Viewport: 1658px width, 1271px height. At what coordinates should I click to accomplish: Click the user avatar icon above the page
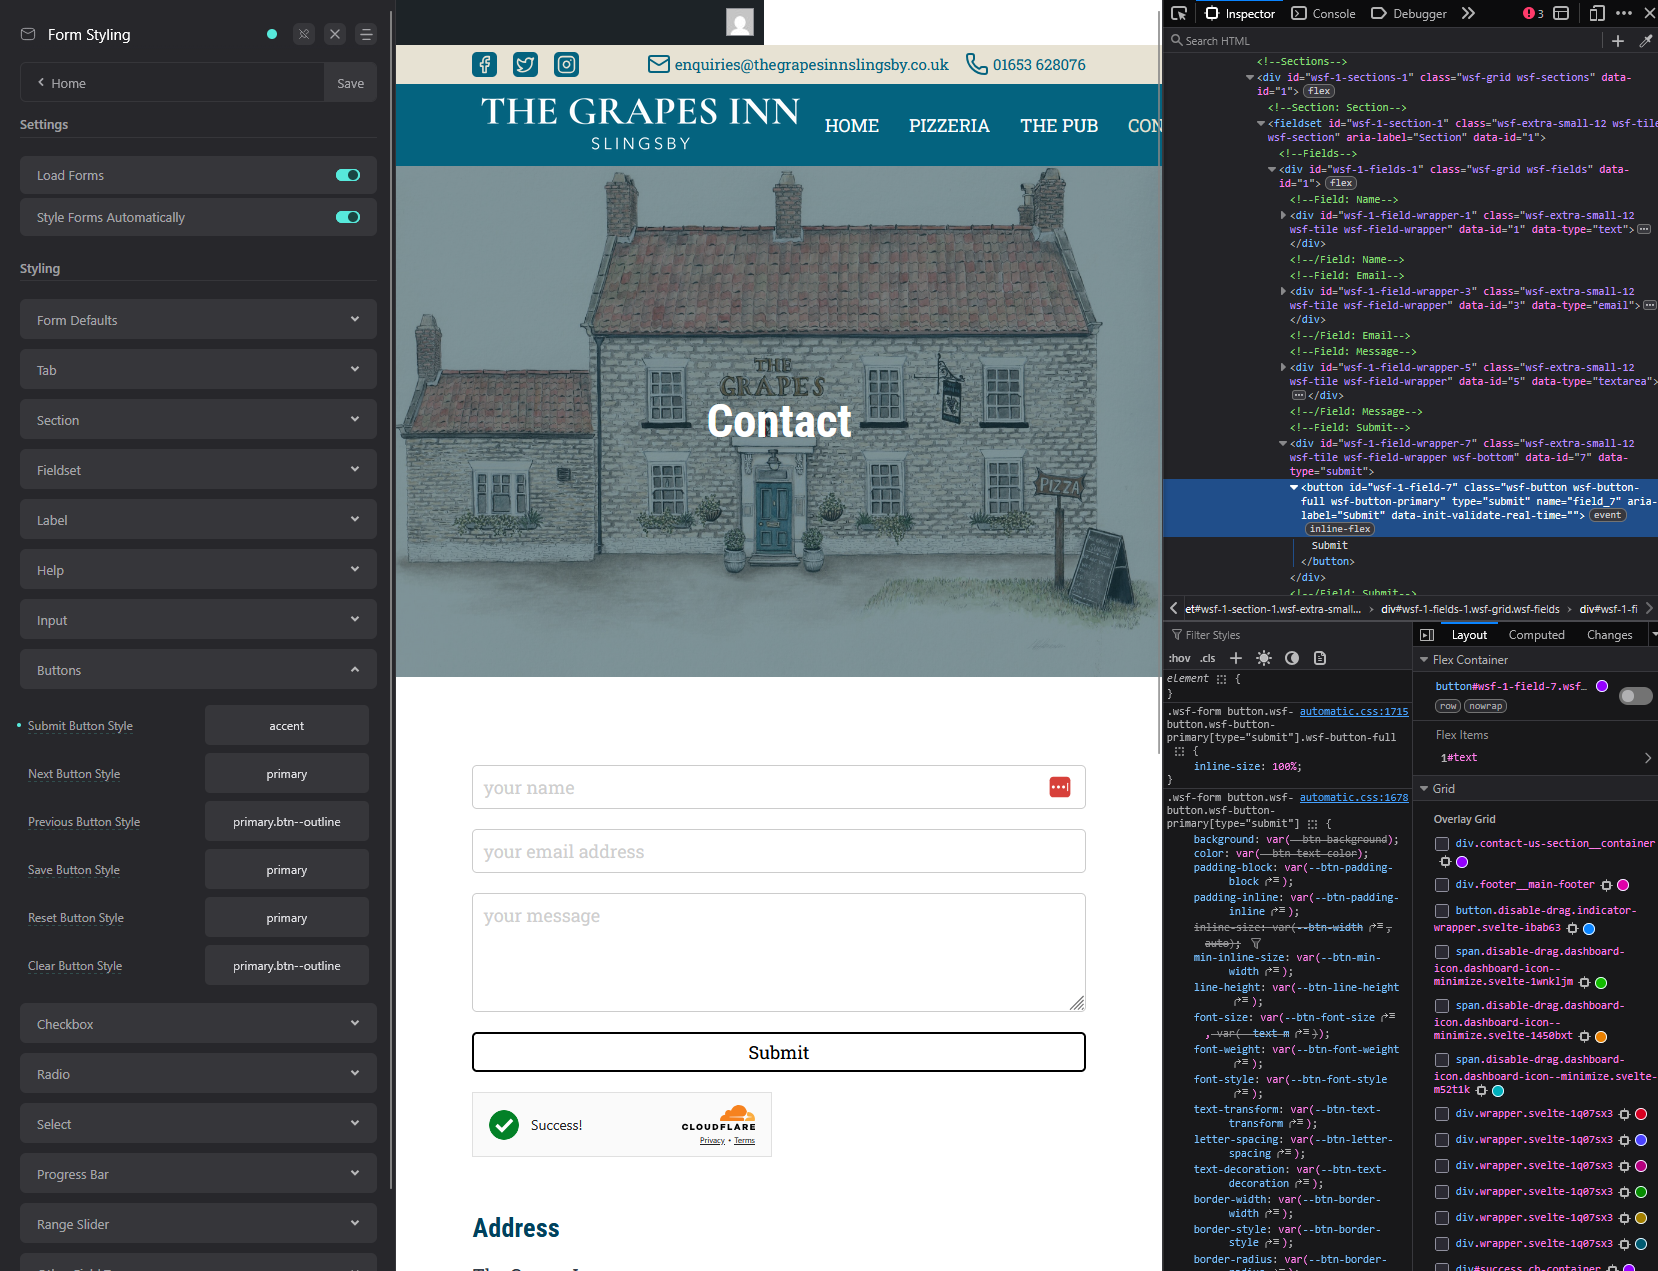(740, 22)
